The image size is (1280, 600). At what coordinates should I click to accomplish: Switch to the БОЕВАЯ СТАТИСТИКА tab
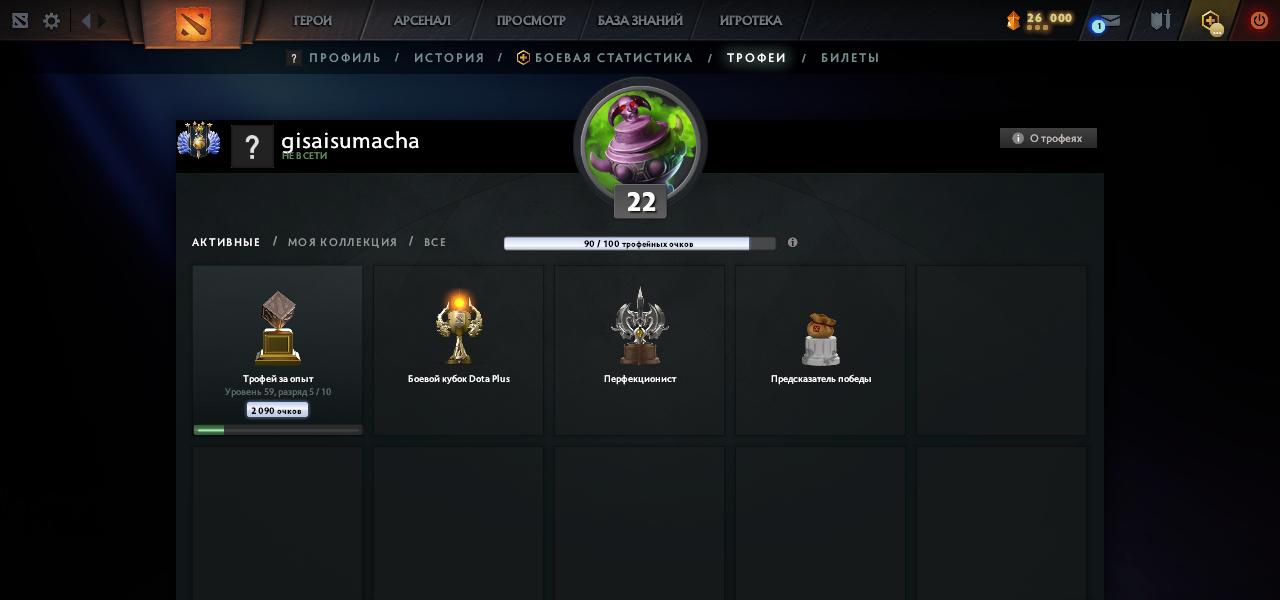point(604,58)
